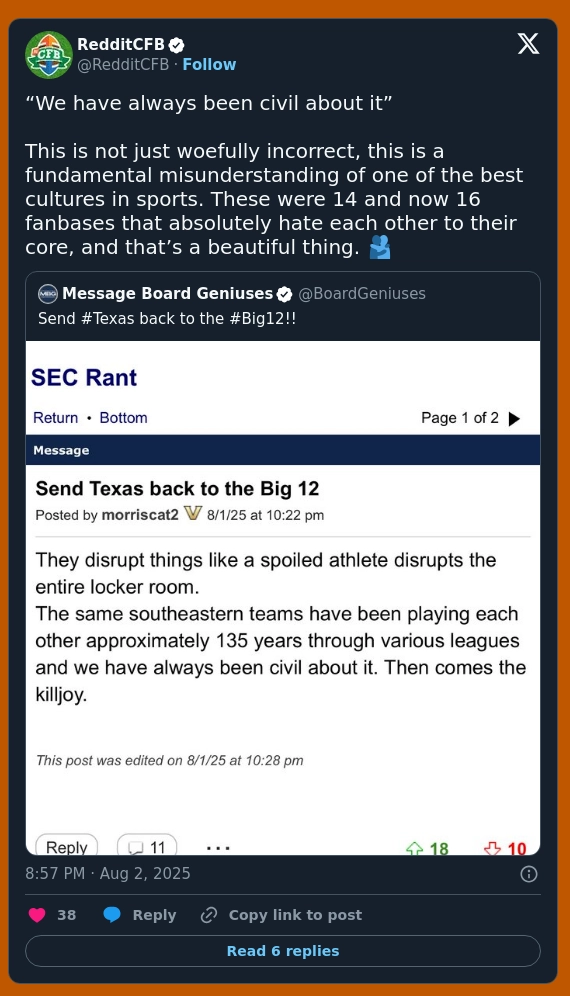Follow the RedditCFB account

(x=209, y=65)
